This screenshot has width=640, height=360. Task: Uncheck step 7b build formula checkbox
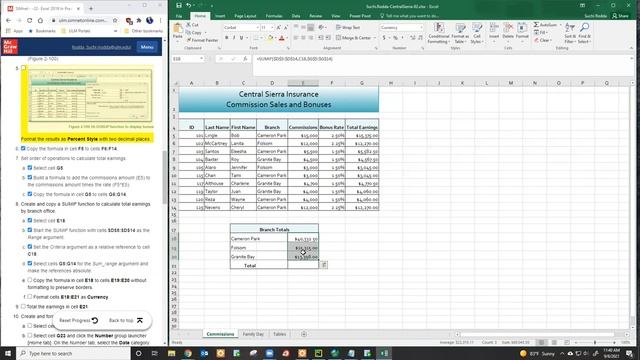point(29,178)
